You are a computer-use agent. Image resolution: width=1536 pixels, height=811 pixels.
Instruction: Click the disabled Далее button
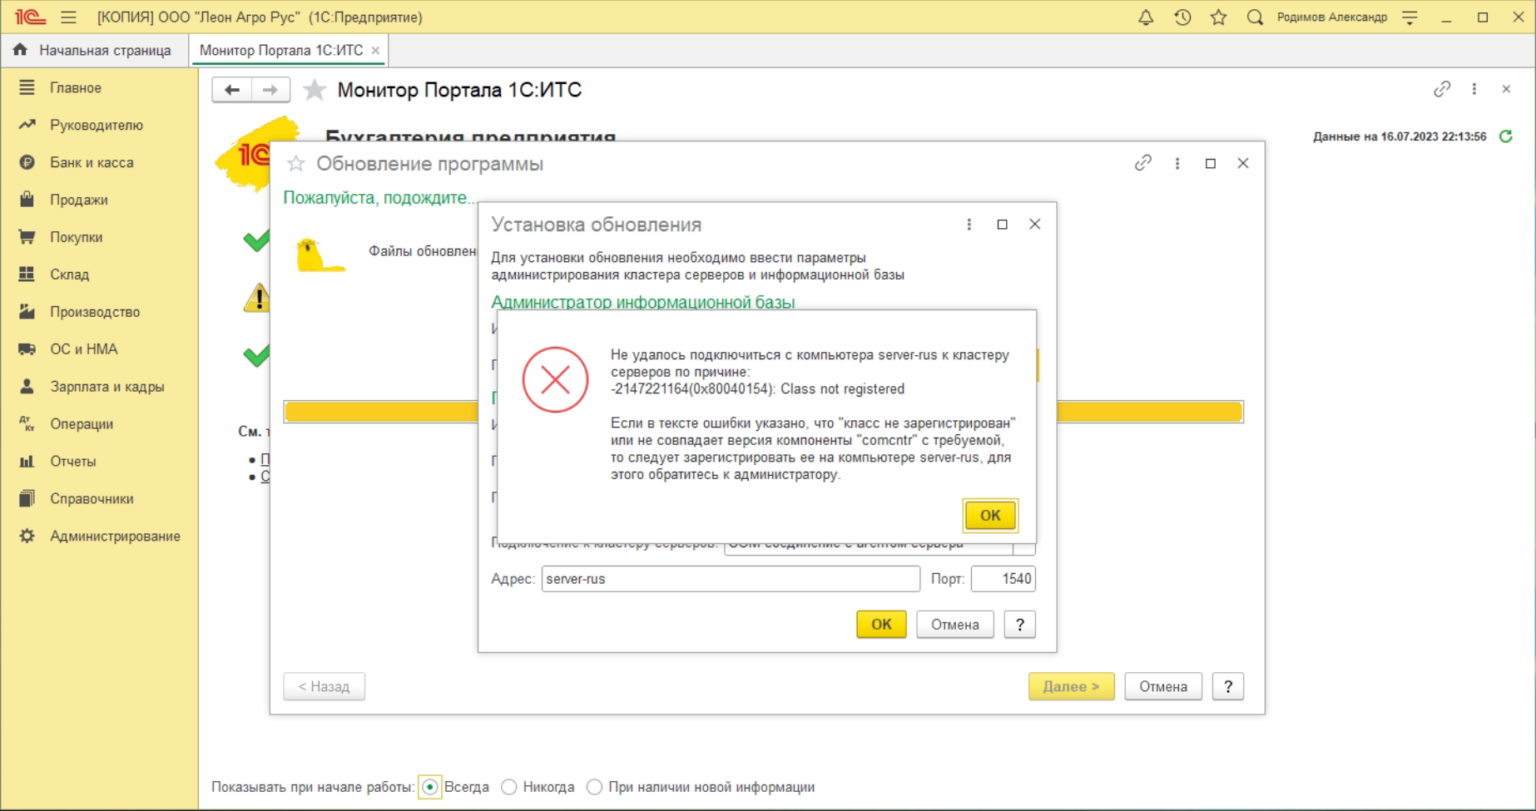[1071, 686]
